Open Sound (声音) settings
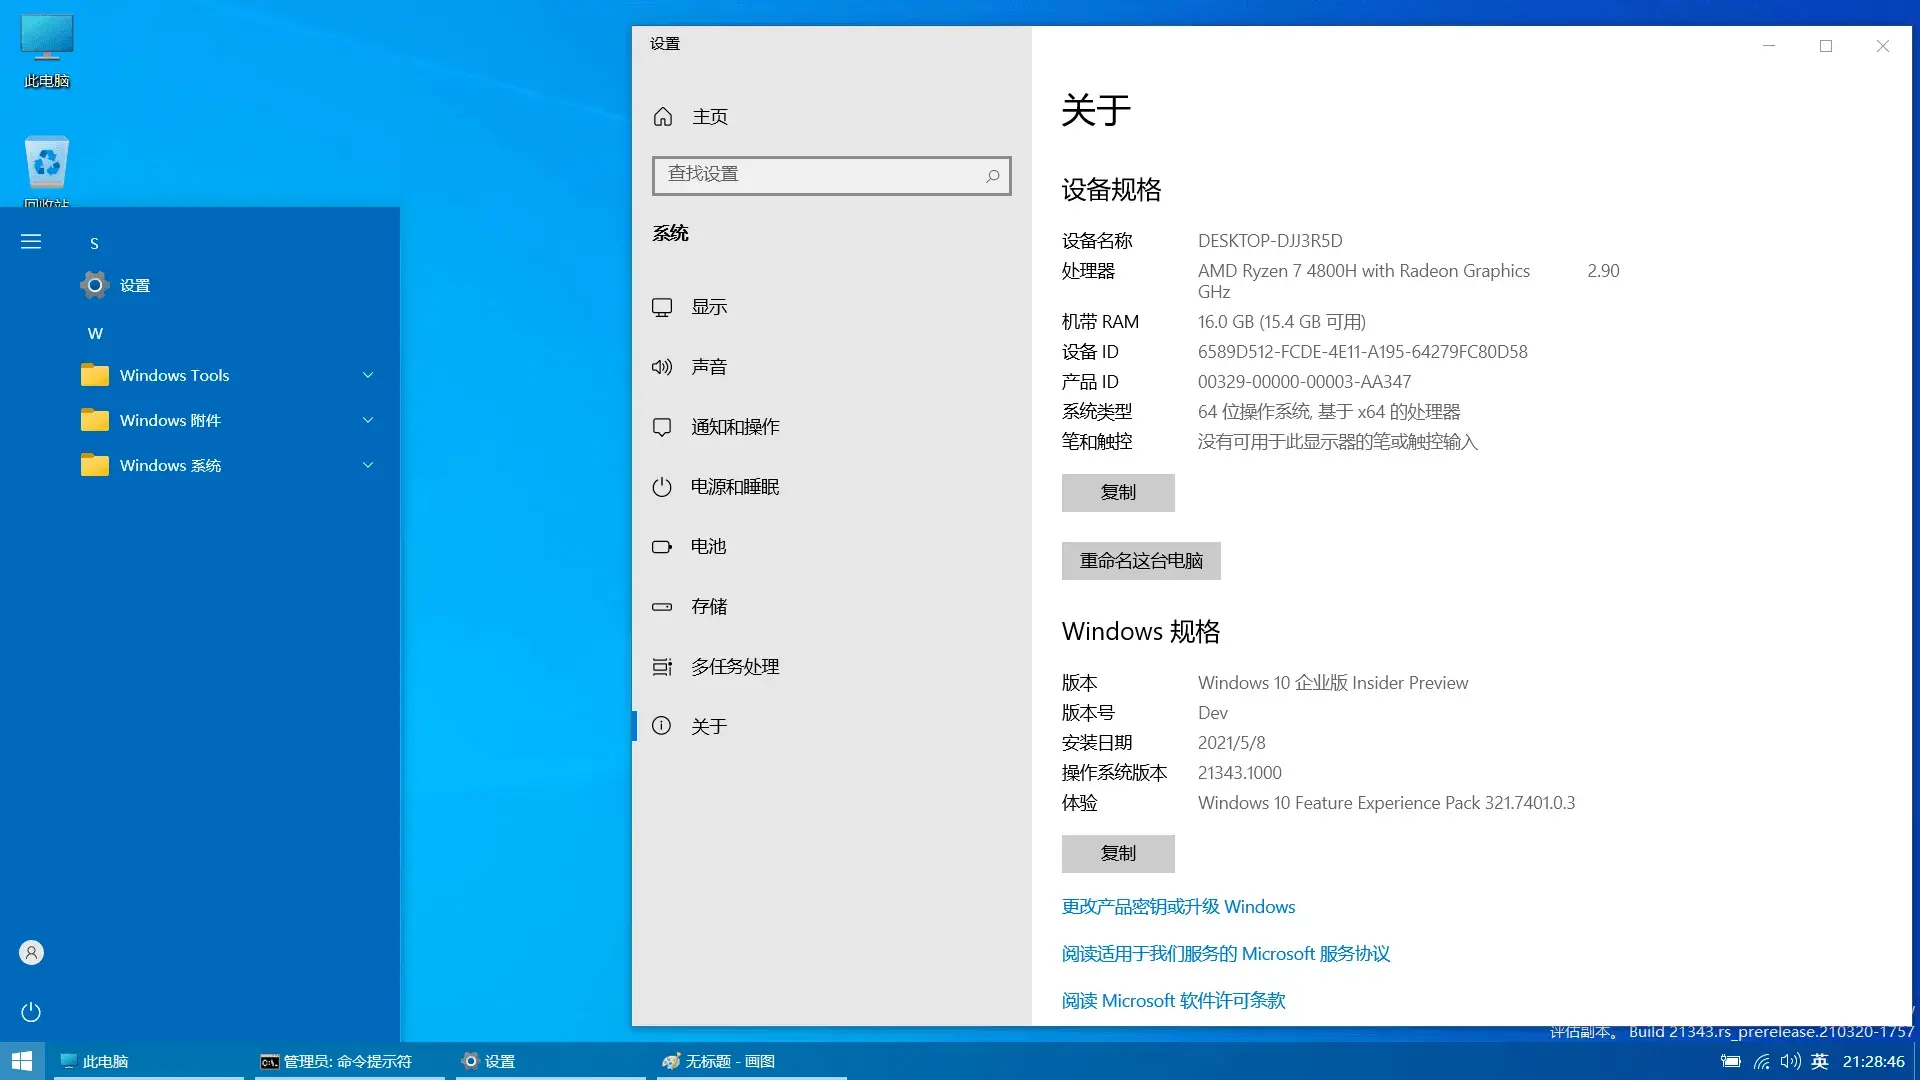1920x1080 pixels. [x=831, y=367]
